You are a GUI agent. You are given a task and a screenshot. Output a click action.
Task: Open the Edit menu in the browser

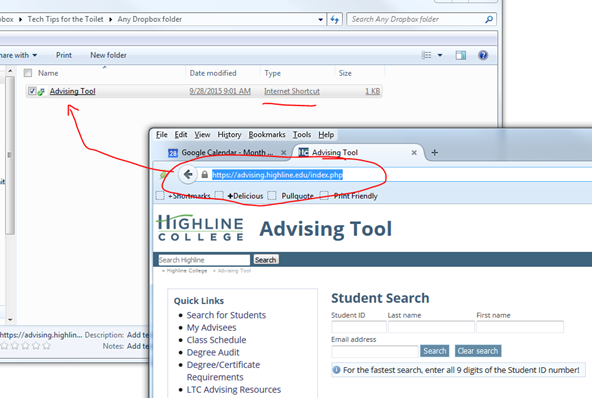pyautogui.click(x=181, y=135)
